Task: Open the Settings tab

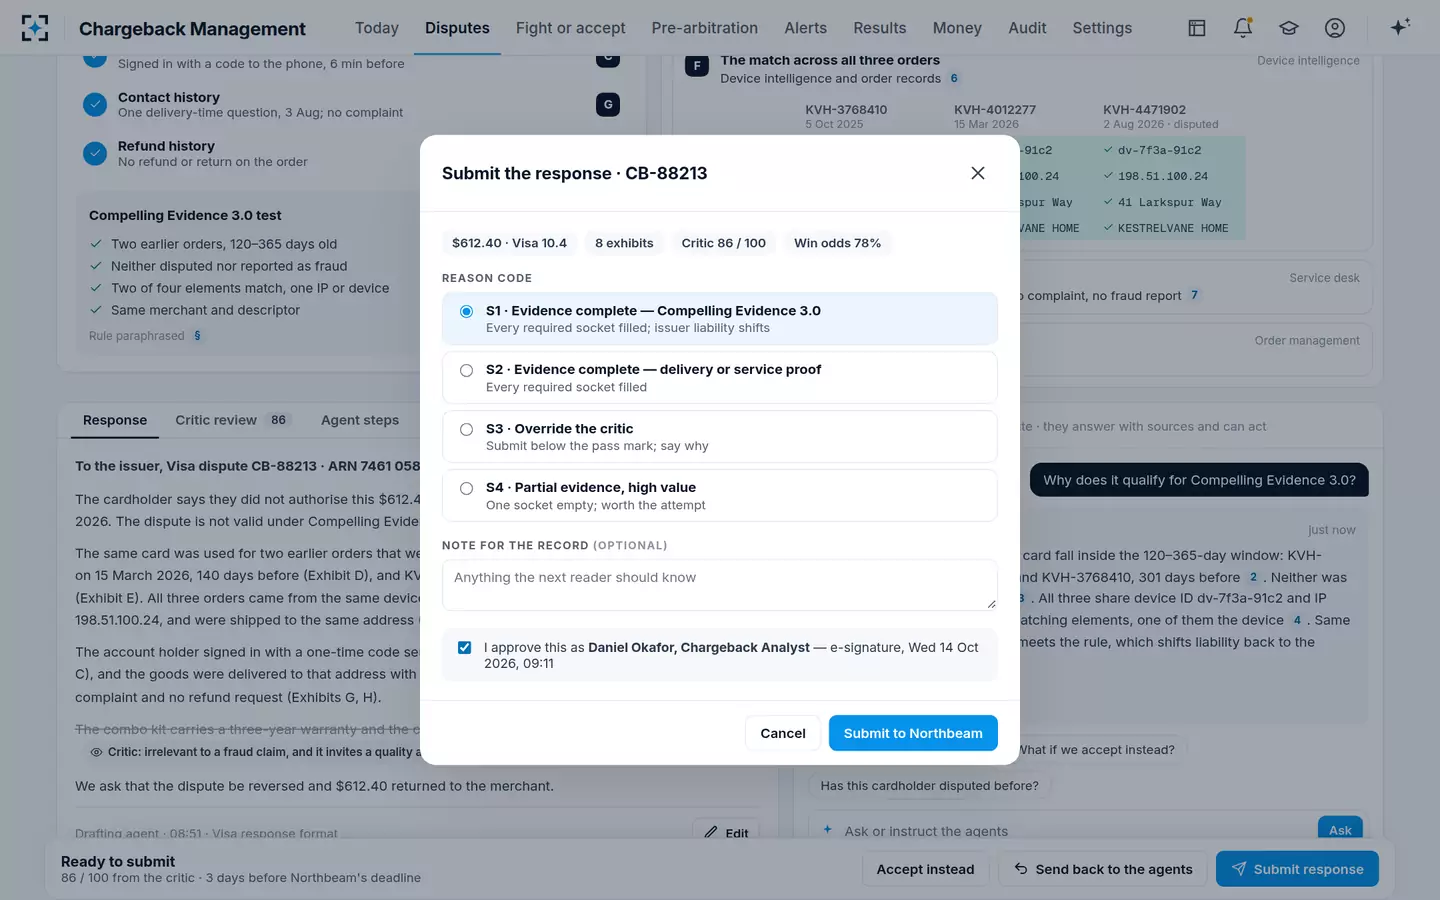Action: [1102, 28]
